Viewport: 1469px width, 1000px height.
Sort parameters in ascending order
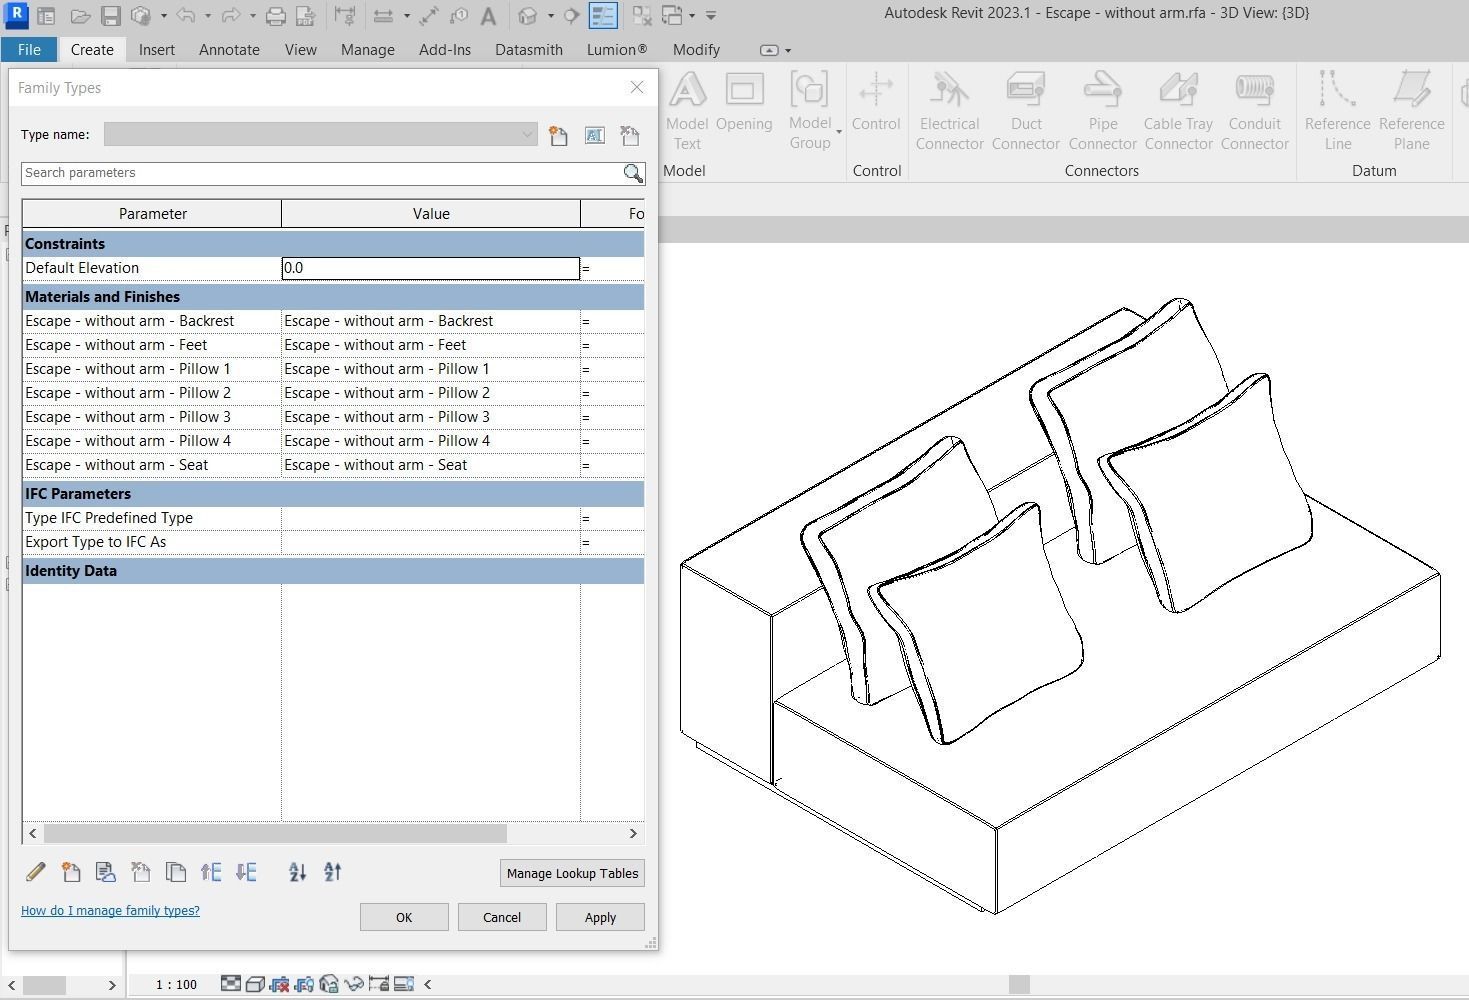point(298,872)
